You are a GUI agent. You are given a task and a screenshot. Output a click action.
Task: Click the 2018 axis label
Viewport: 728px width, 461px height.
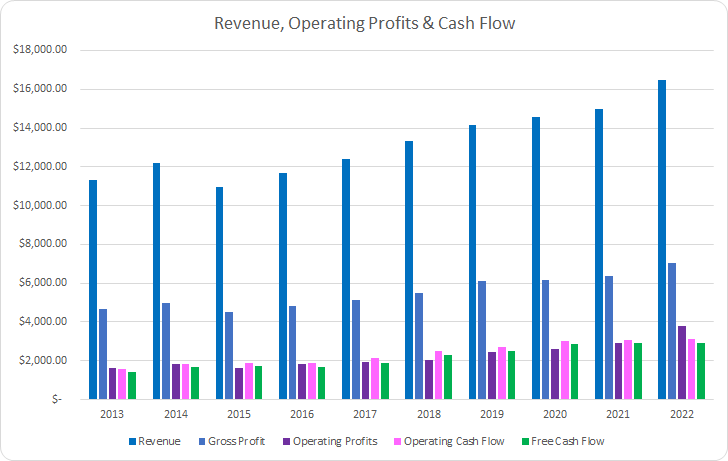click(x=429, y=414)
